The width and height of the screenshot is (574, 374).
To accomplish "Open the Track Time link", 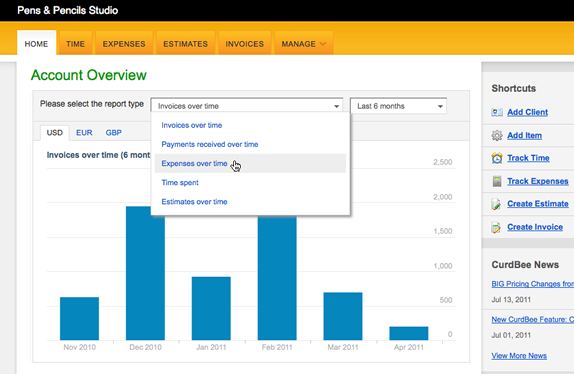I will (528, 158).
